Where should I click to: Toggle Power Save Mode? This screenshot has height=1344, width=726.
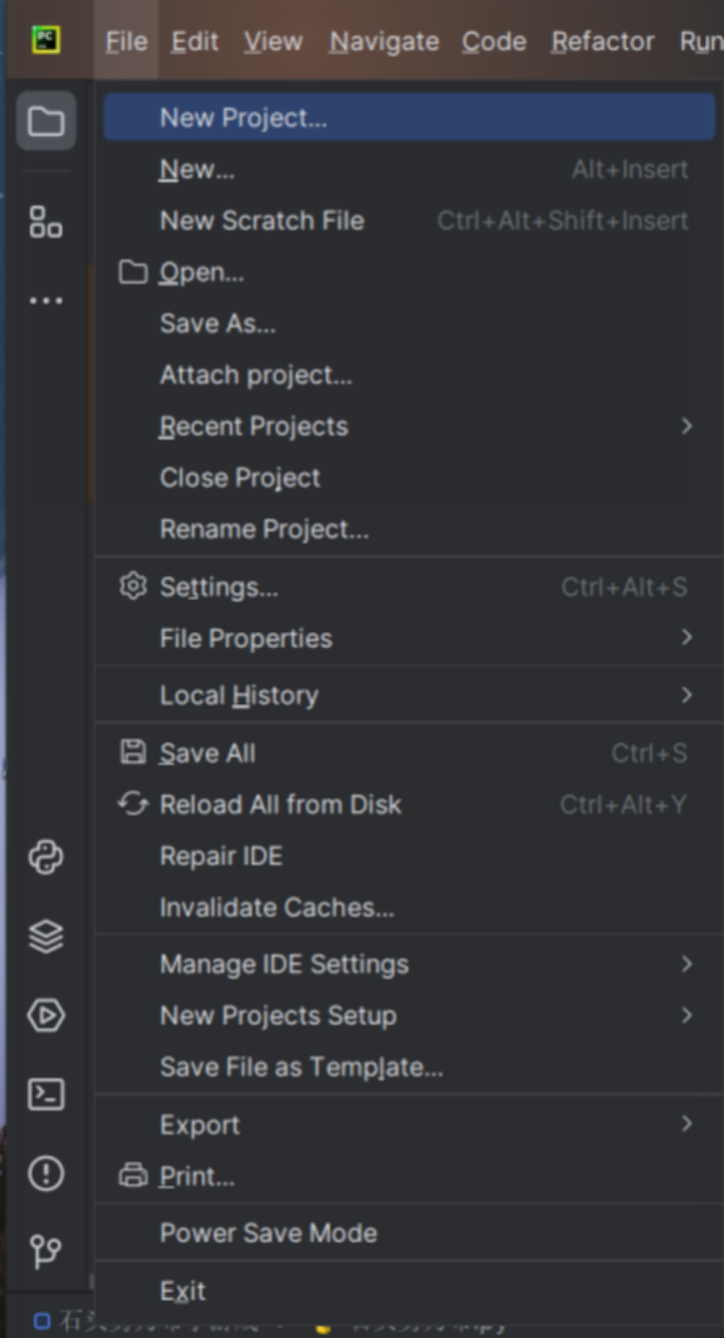(x=268, y=1233)
